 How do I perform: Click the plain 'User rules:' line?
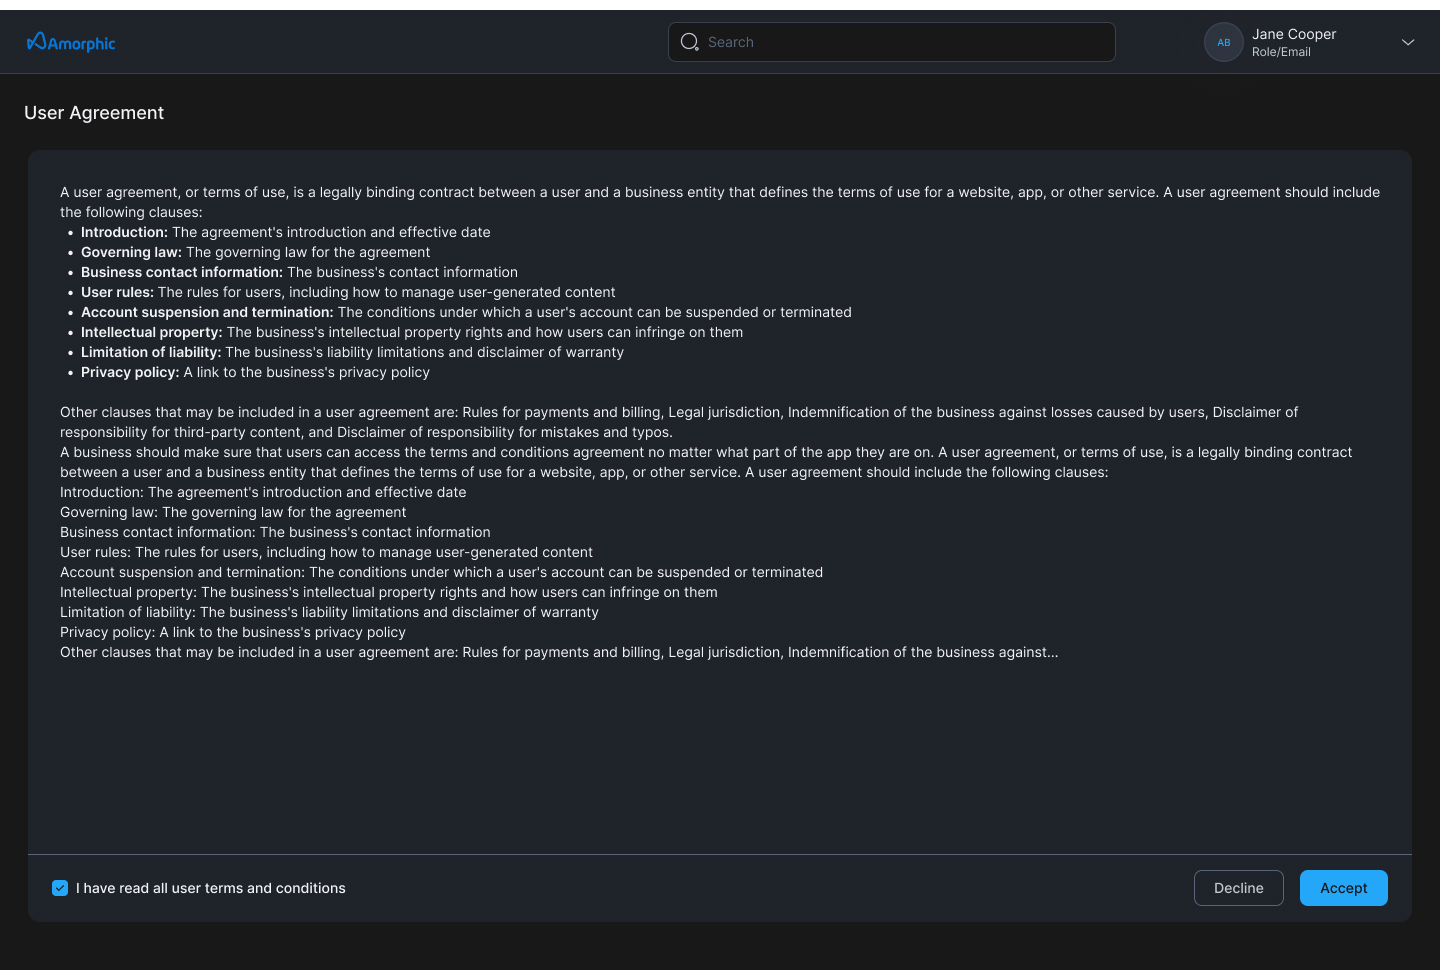point(326,552)
